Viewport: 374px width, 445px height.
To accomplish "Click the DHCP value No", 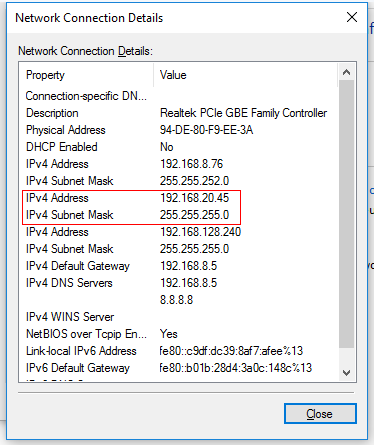I will (x=167, y=147).
